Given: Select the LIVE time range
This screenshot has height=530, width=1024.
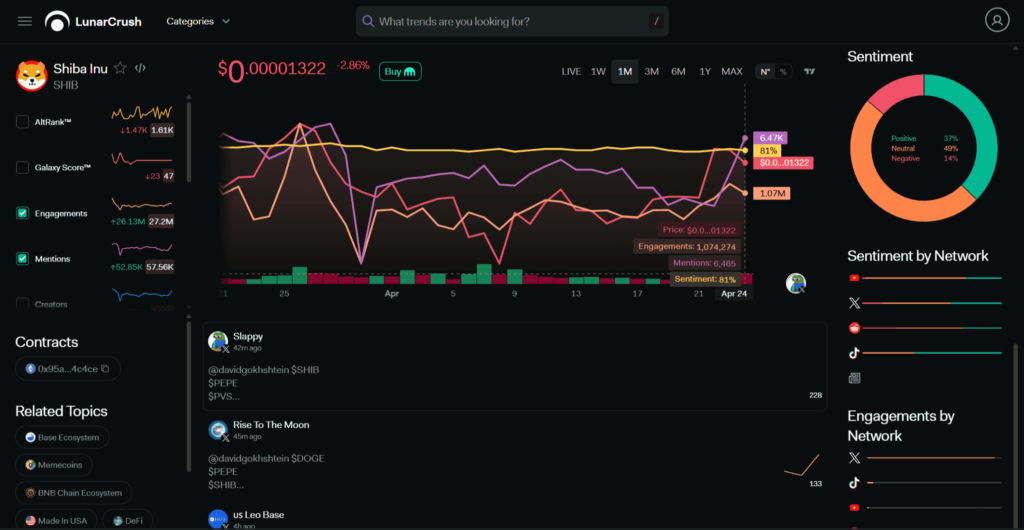Looking at the screenshot, I should pyautogui.click(x=571, y=72).
